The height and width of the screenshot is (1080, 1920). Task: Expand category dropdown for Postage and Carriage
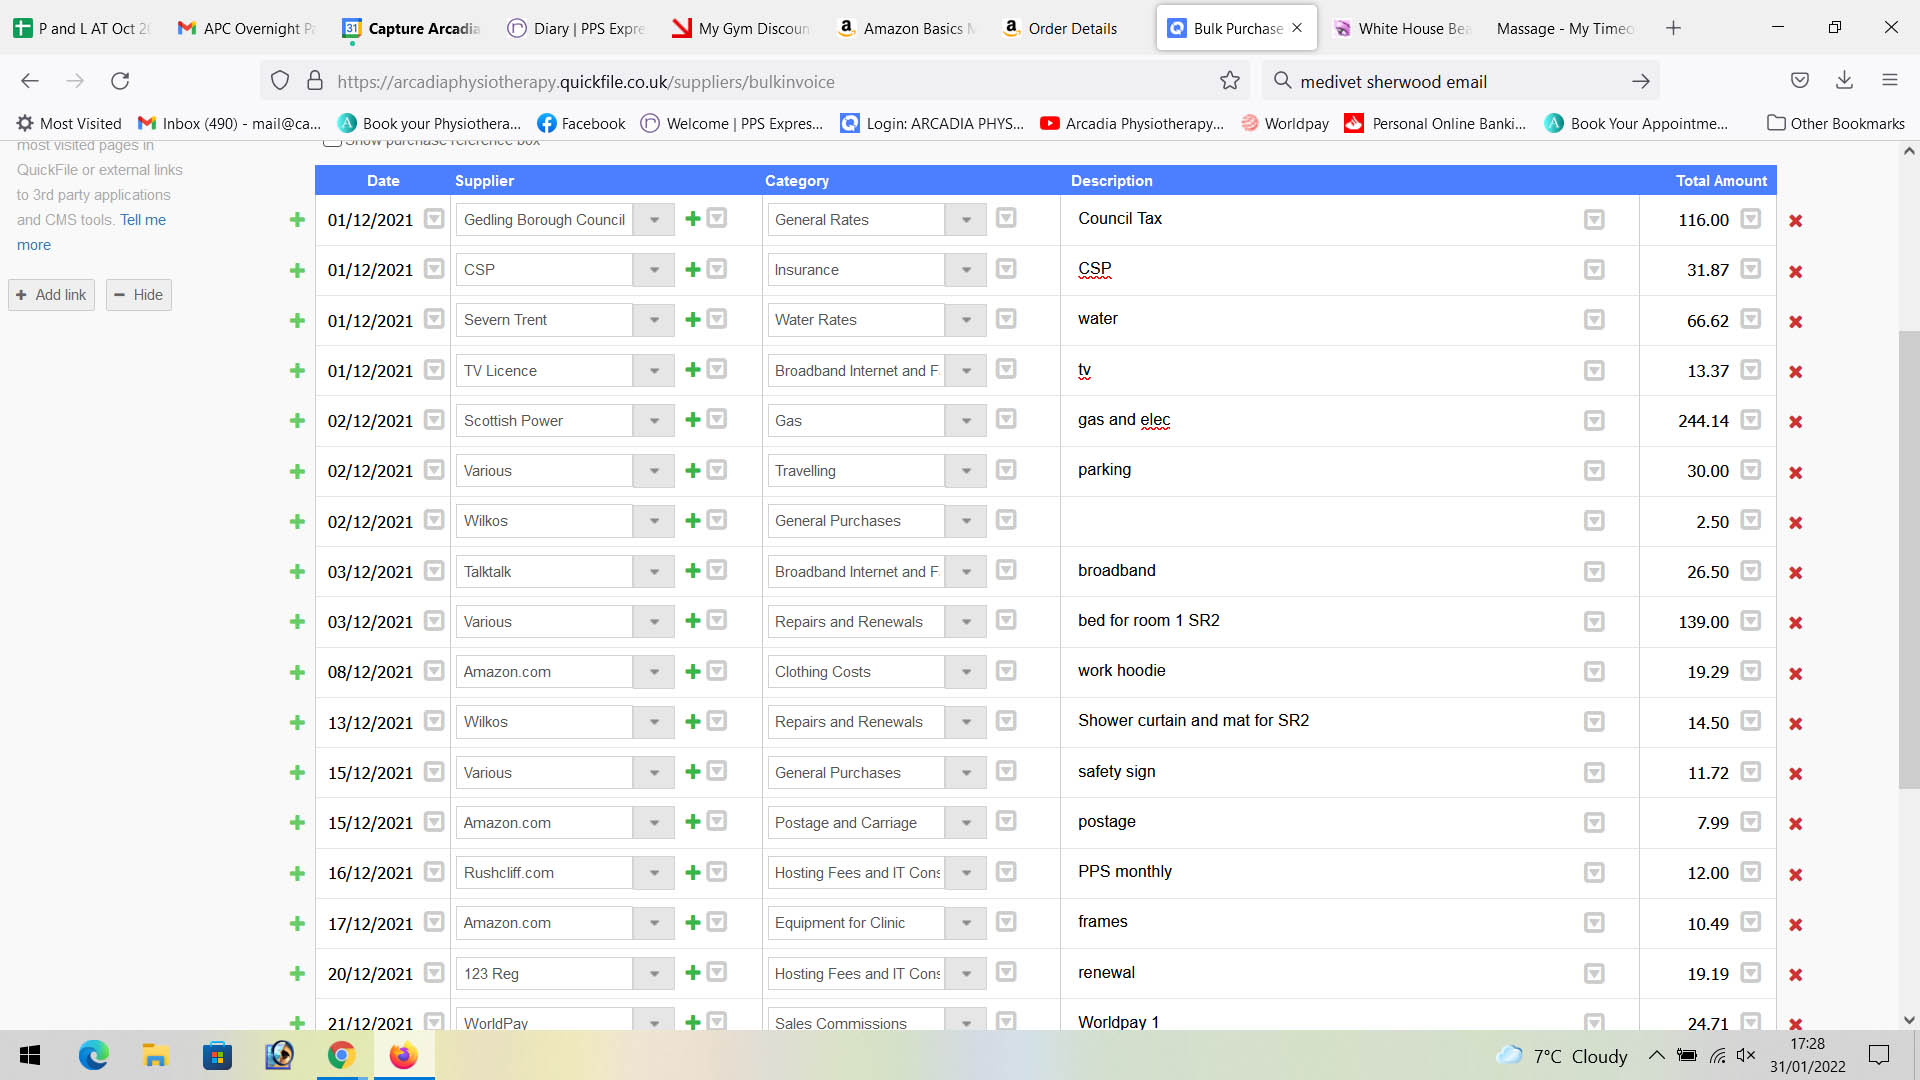(x=966, y=823)
